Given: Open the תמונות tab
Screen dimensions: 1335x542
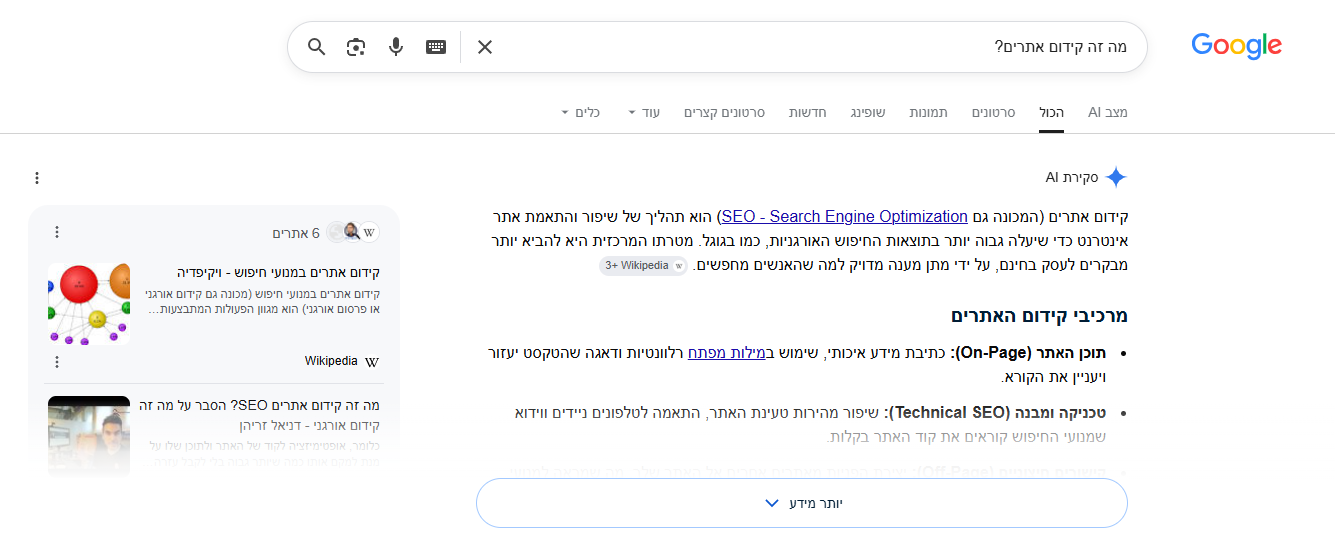Looking at the screenshot, I should pos(928,112).
